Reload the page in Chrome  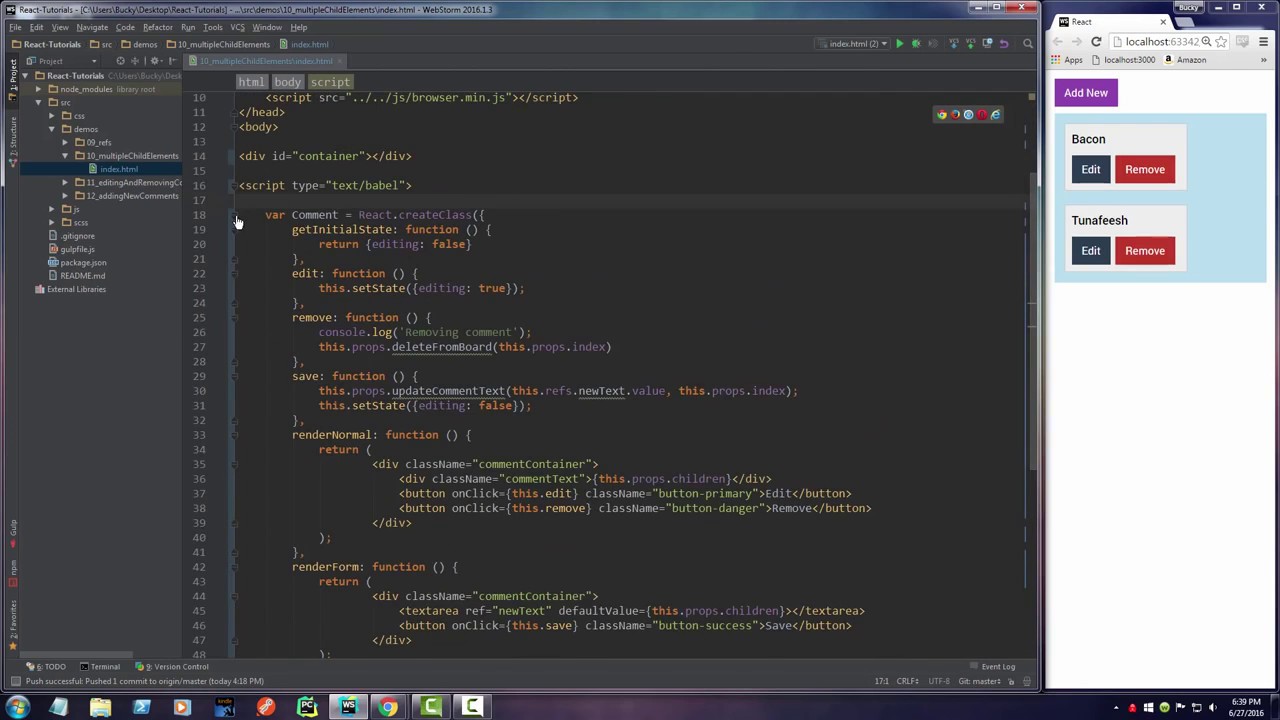1096,42
